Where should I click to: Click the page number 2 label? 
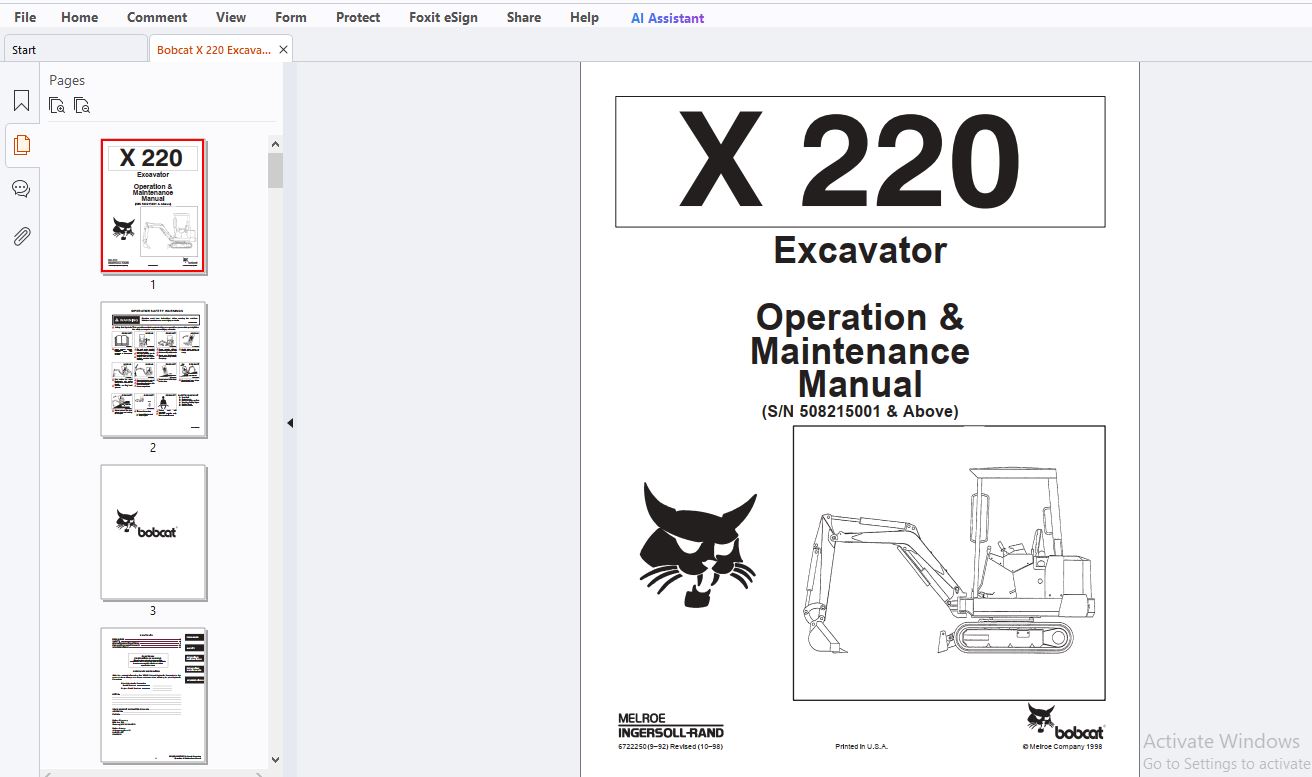point(153,448)
